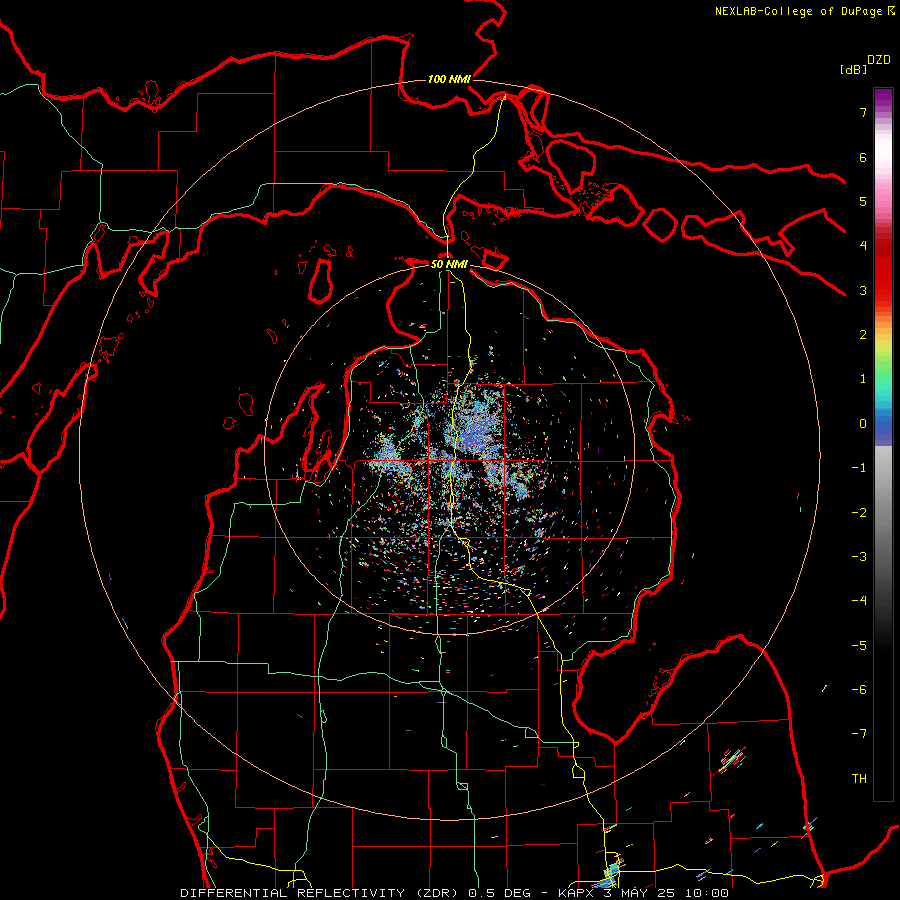
Task: Click the 100 NMI range ring label
Action: [449, 79]
